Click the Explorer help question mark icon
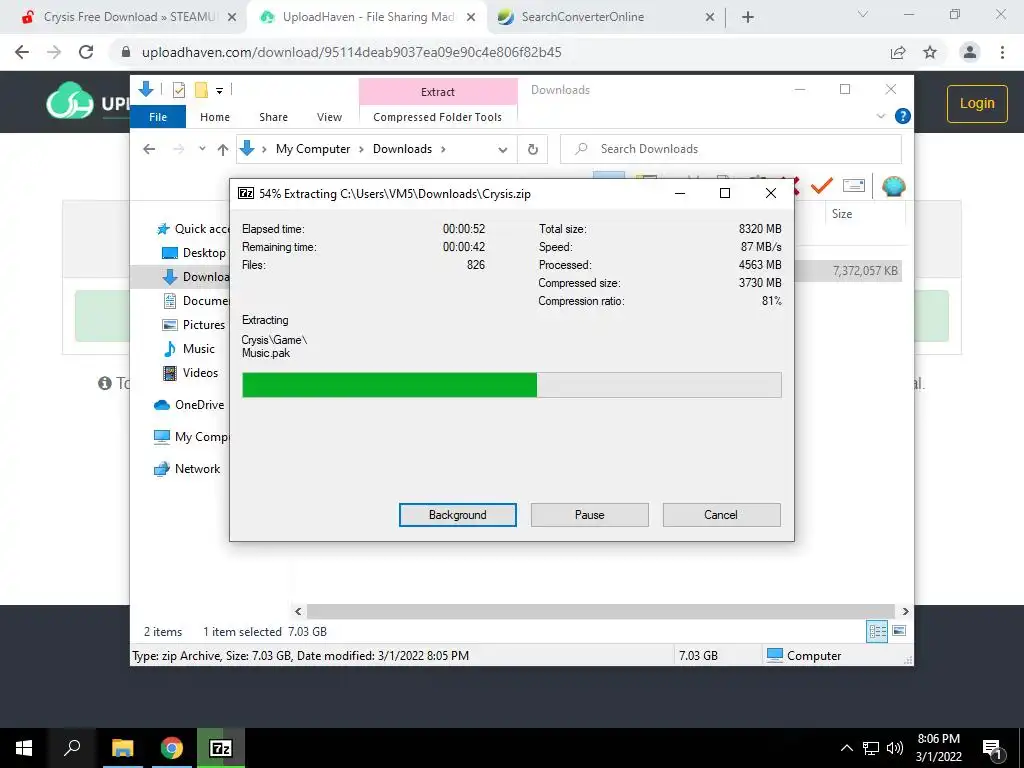The width and height of the screenshot is (1024, 768). [x=903, y=116]
